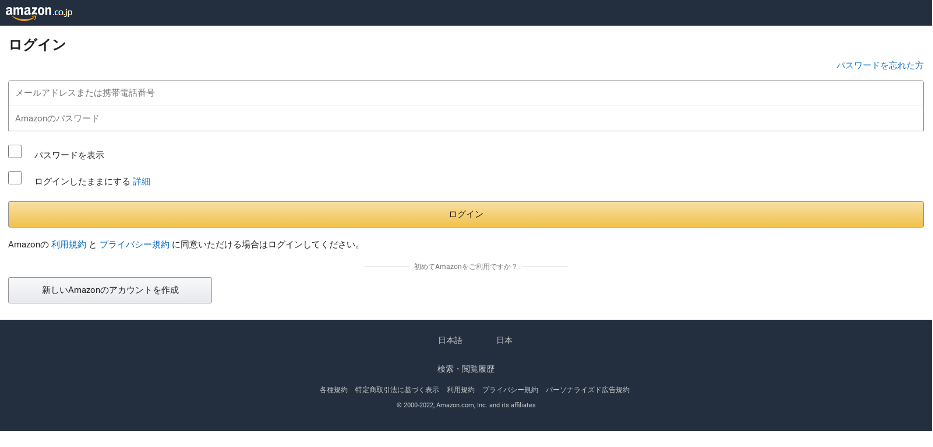
Task: Click 新しいAmazonのアカウントを作成 button
Action: pos(110,290)
